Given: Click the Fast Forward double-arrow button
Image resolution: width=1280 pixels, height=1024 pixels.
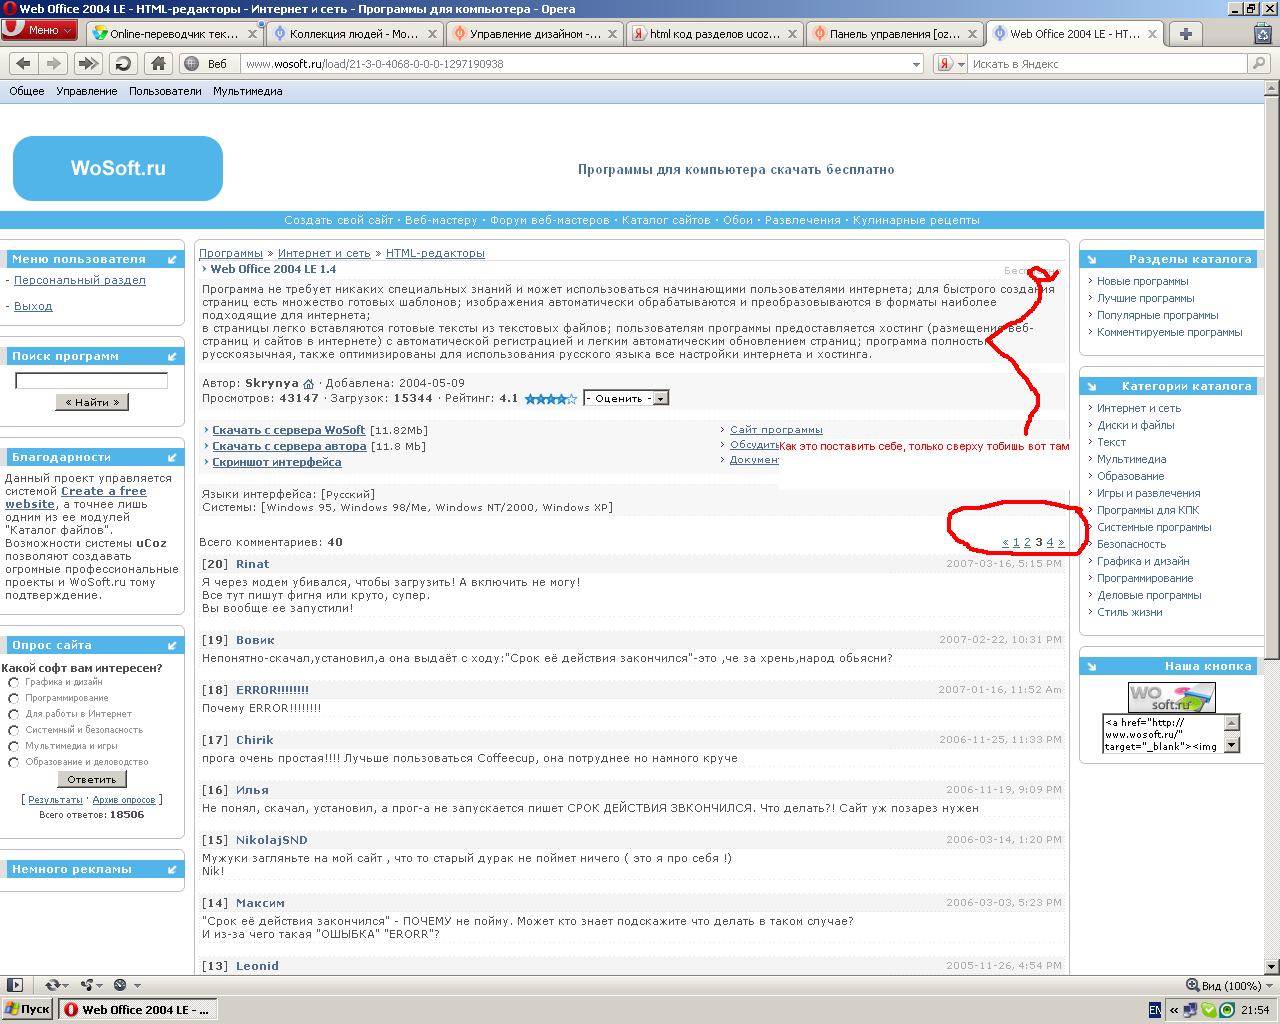Looking at the screenshot, I should coord(88,63).
